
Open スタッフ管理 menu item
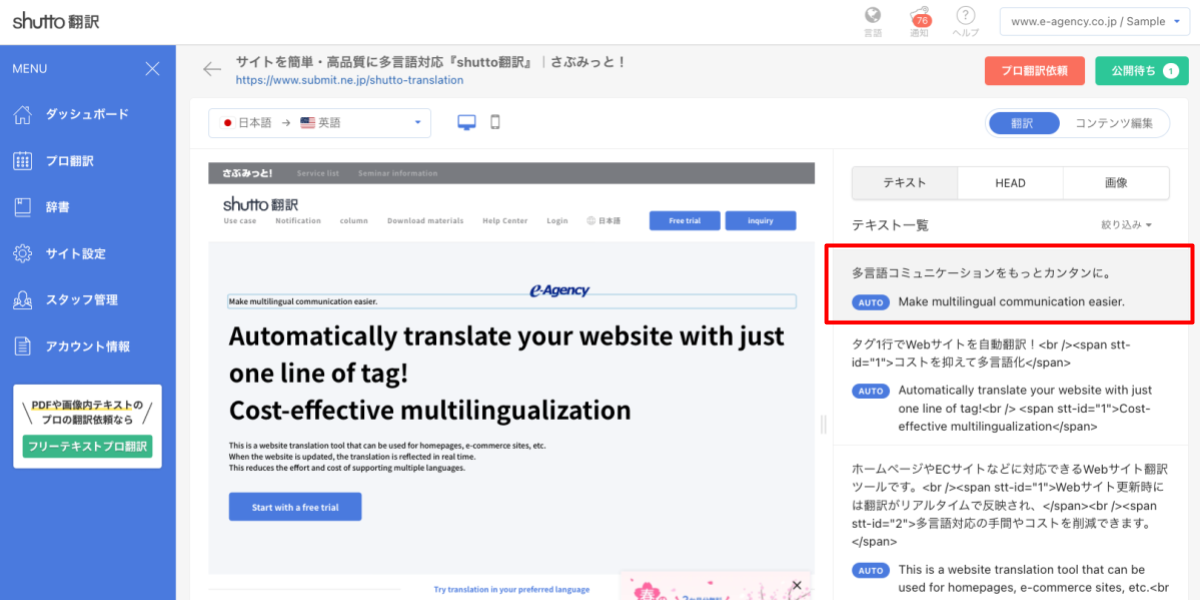[81, 300]
